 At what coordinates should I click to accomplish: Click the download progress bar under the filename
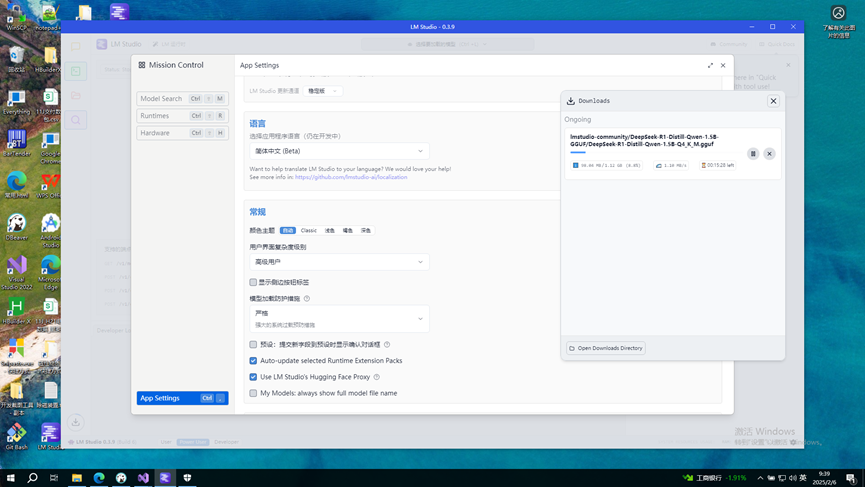[x=656, y=152]
